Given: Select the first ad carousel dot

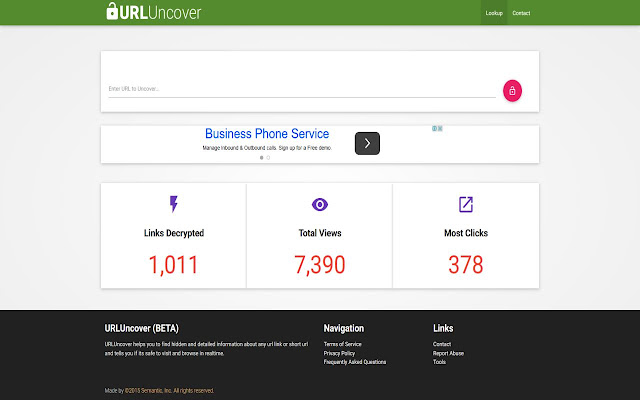Looking at the screenshot, I should (262, 158).
